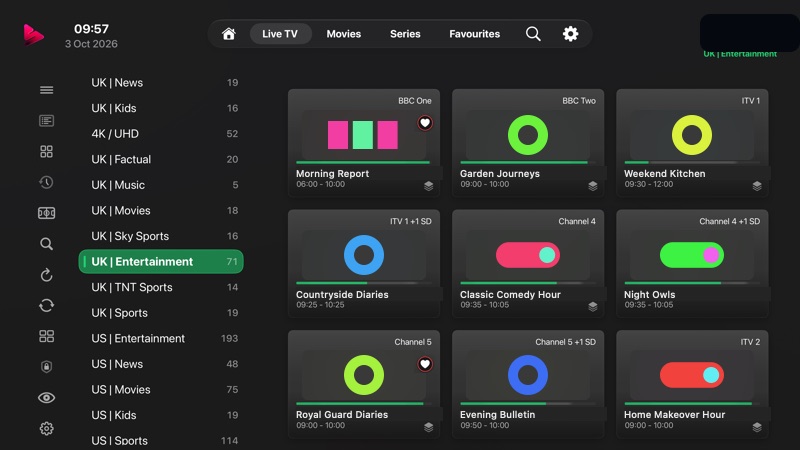Select UK | Sports category
The width and height of the screenshot is (800, 450).
[161, 313]
